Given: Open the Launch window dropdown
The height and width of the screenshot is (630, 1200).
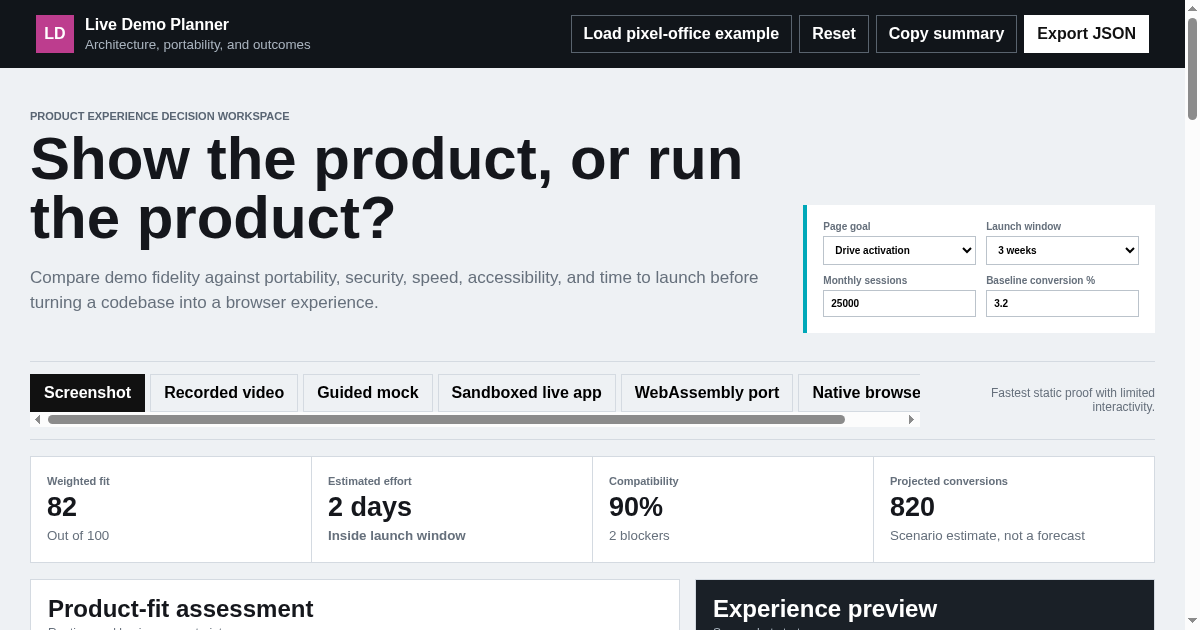Looking at the screenshot, I should point(1062,250).
